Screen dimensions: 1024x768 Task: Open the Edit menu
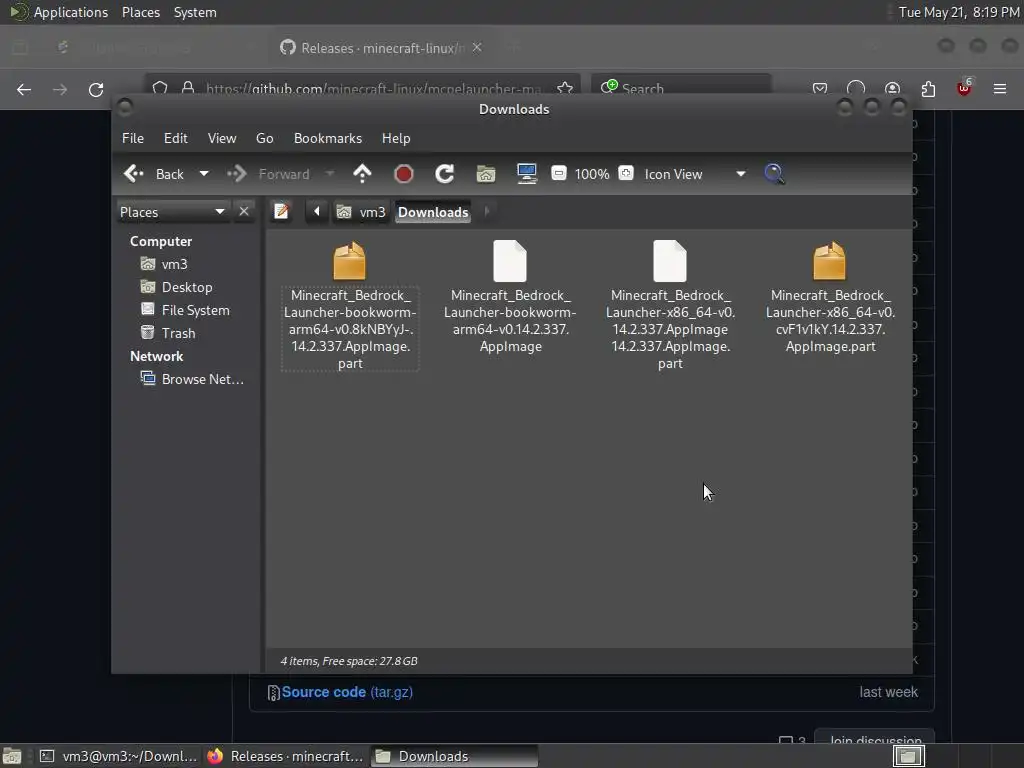point(176,138)
